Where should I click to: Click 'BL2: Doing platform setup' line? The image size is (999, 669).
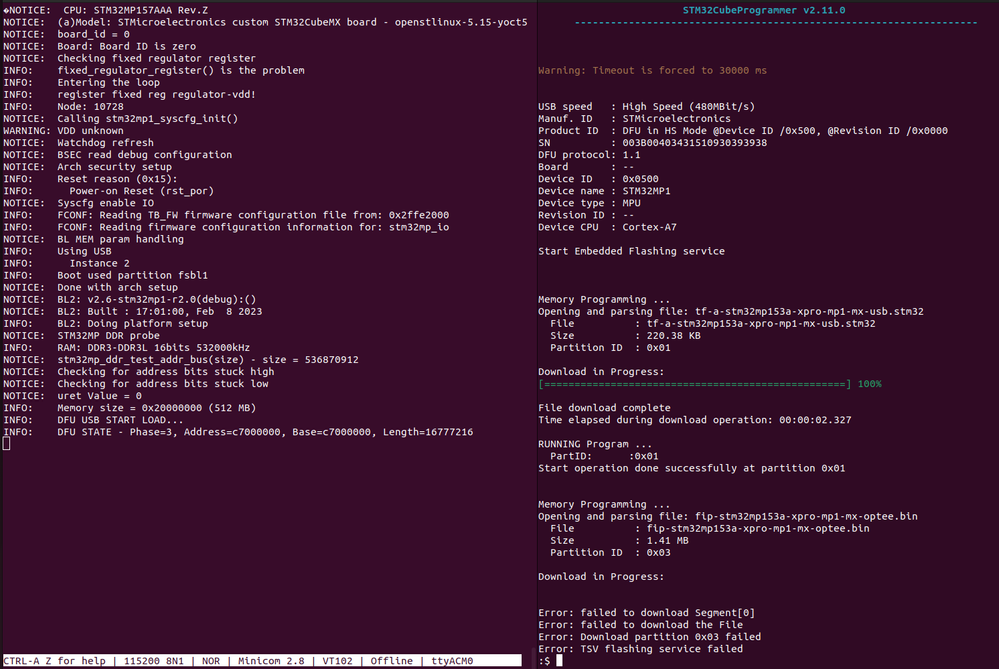(105, 324)
